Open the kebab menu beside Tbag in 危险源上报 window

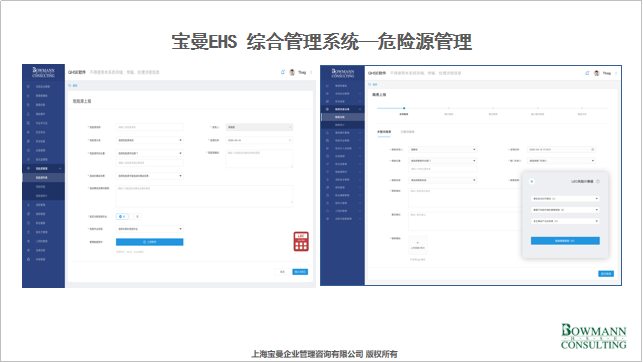tap(311, 72)
